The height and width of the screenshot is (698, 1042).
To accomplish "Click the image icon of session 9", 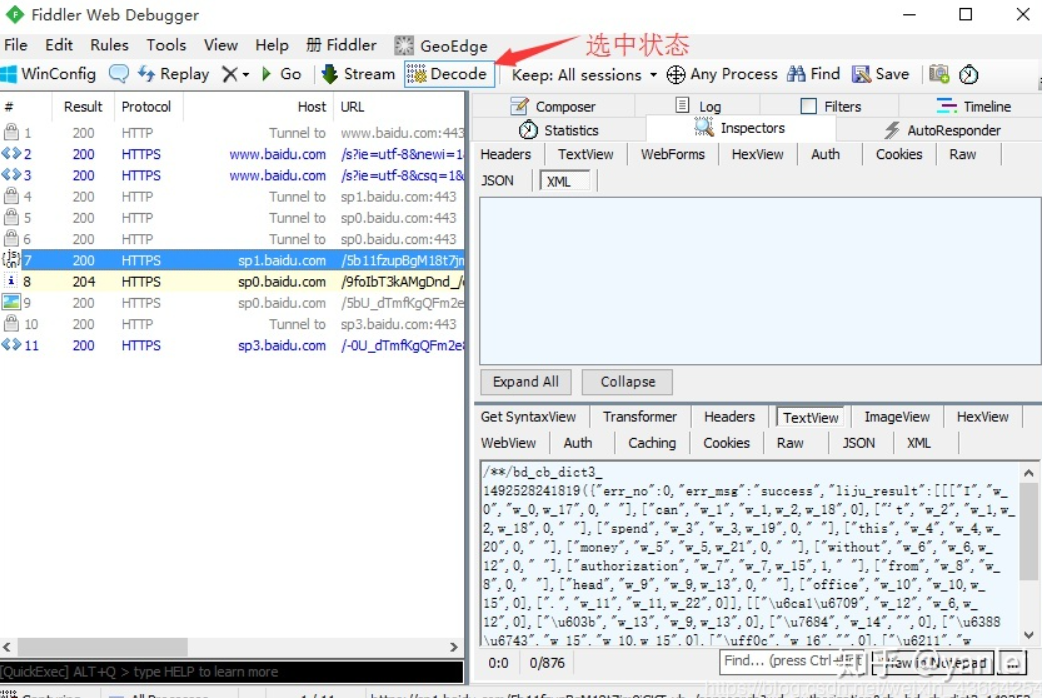I will click(x=11, y=302).
